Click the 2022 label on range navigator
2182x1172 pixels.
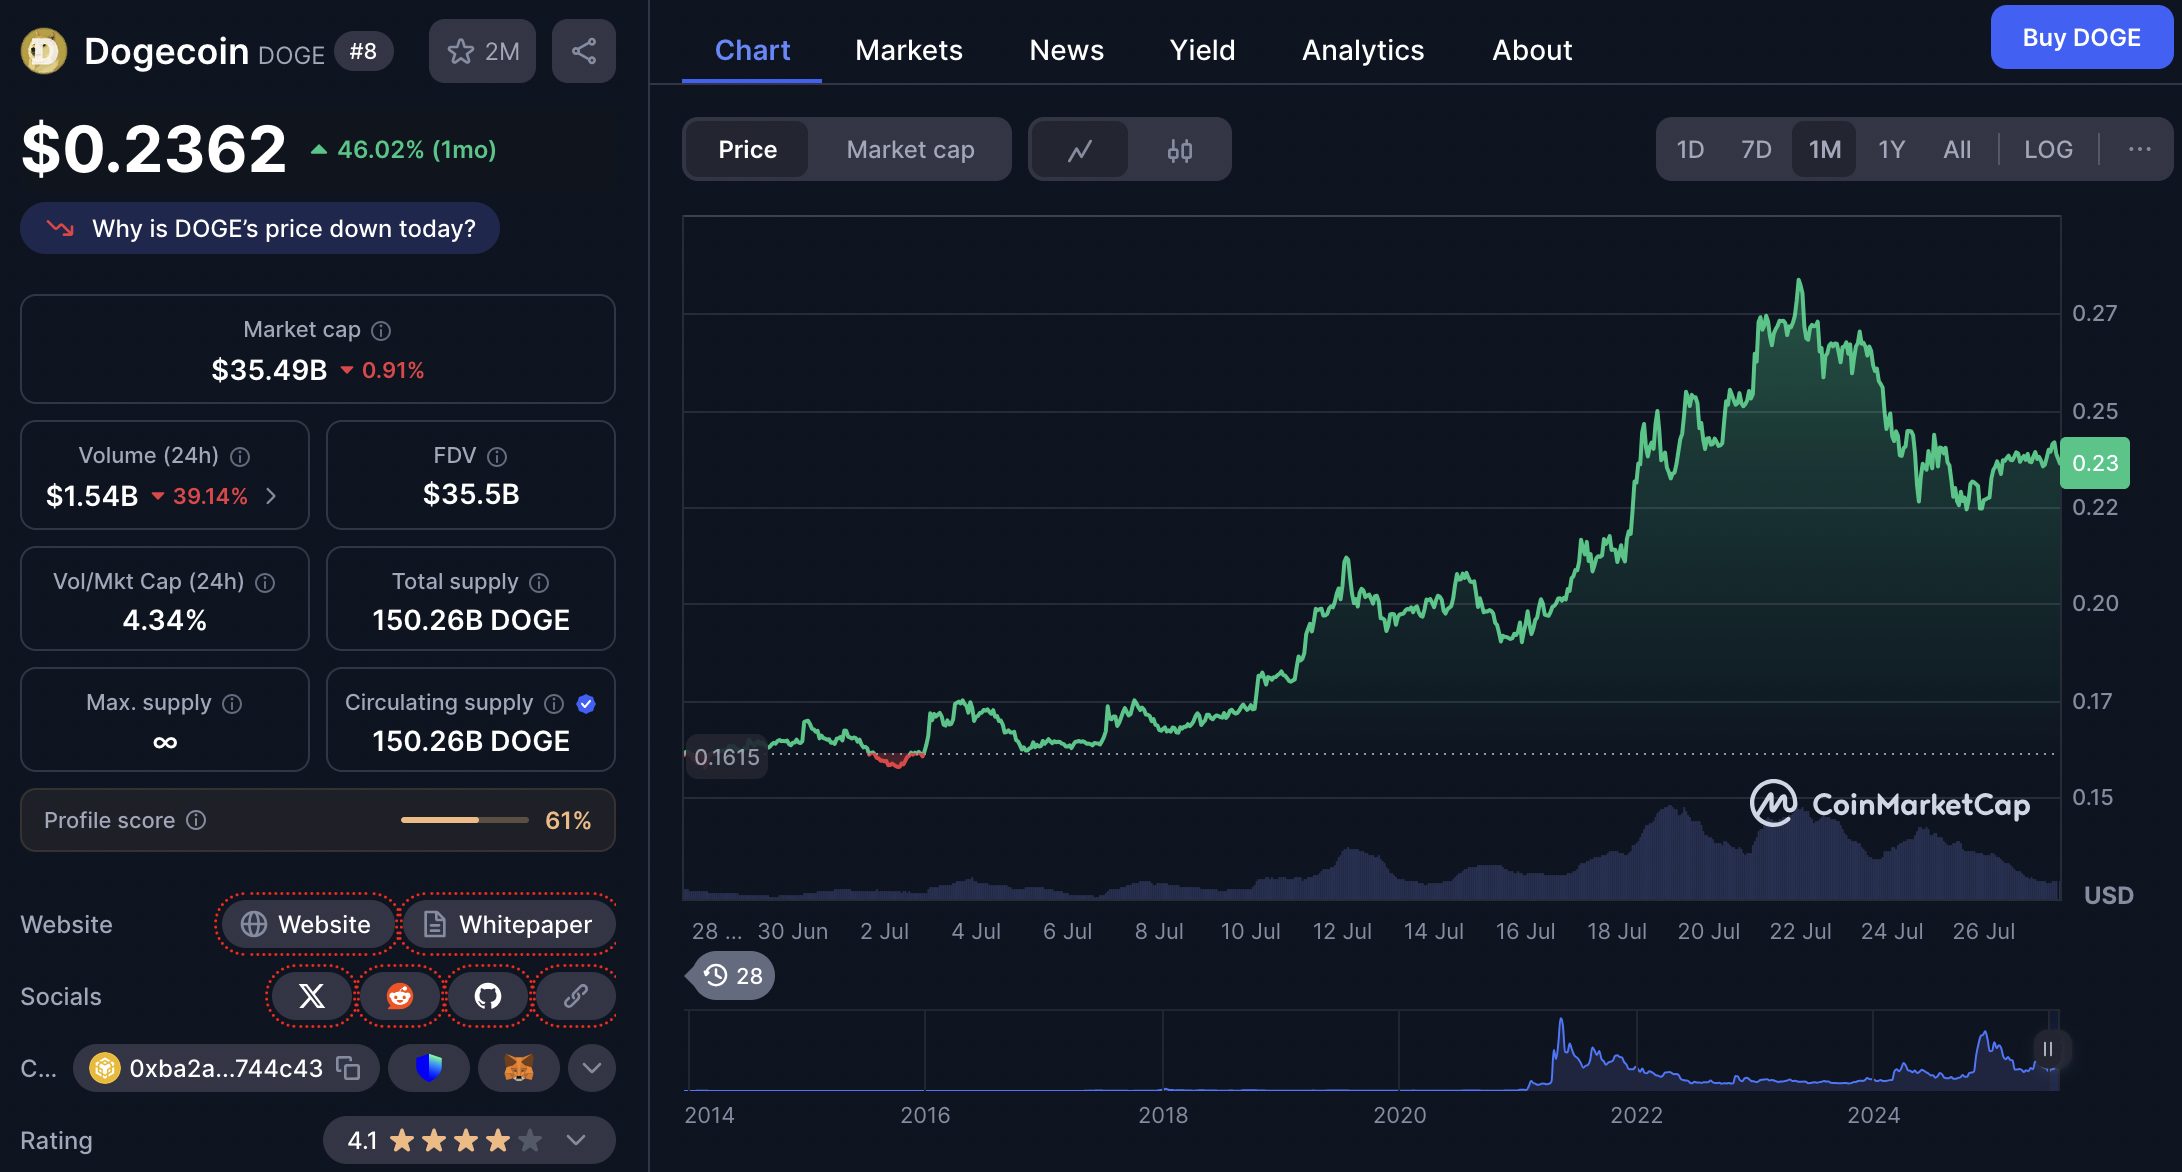pos(1636,1115)
